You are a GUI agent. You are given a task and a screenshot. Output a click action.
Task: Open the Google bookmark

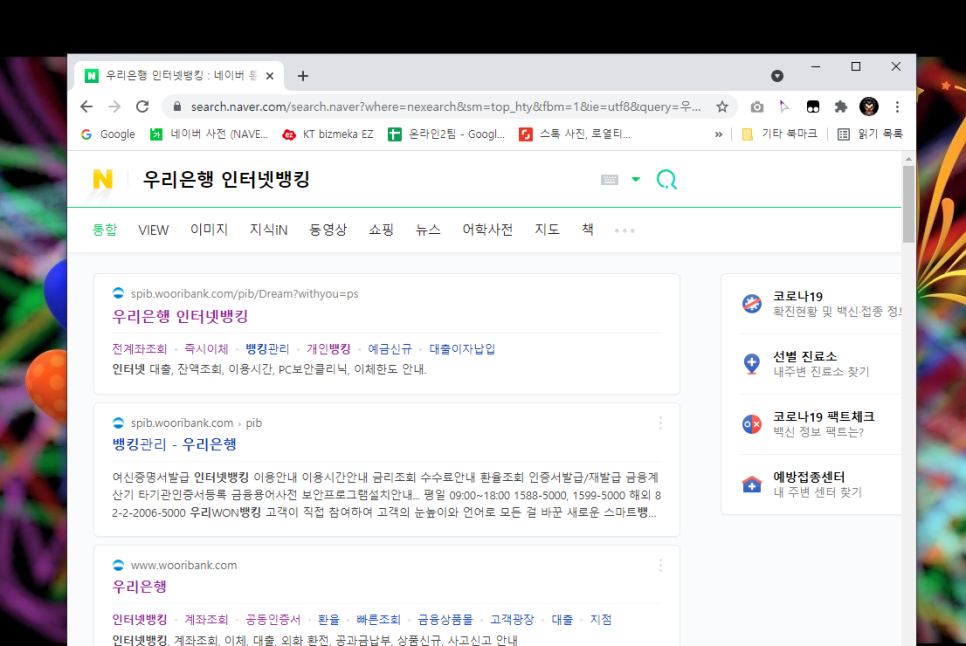click(x=108, y=134)
